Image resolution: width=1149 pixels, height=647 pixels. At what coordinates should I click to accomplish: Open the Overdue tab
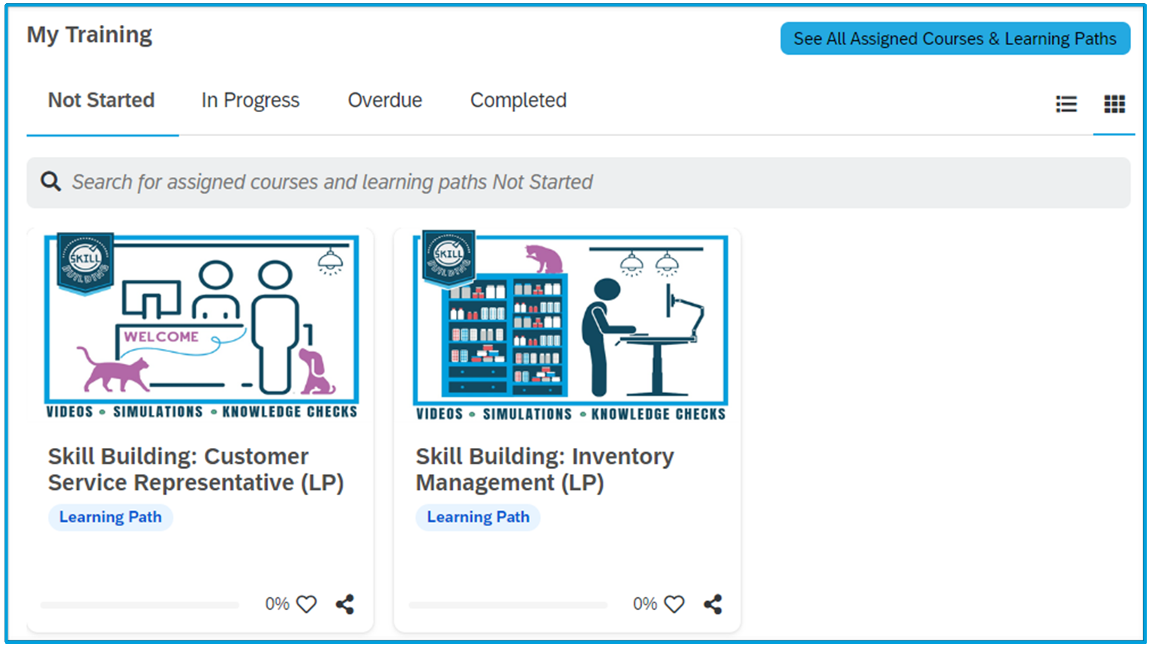point(385,100)
